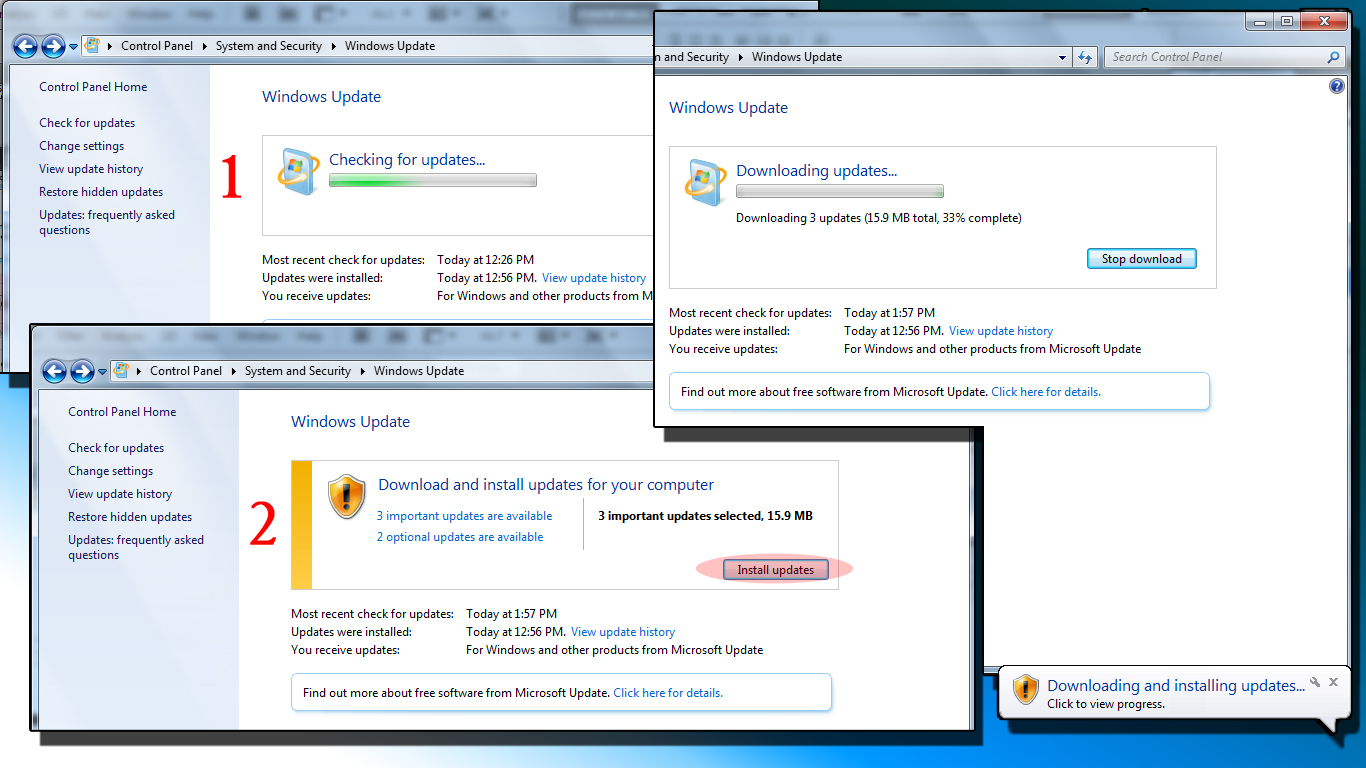Click 'Click here for details' in Downloading window
This screenshot has height=768, width=1366.
coord(1046,392)
